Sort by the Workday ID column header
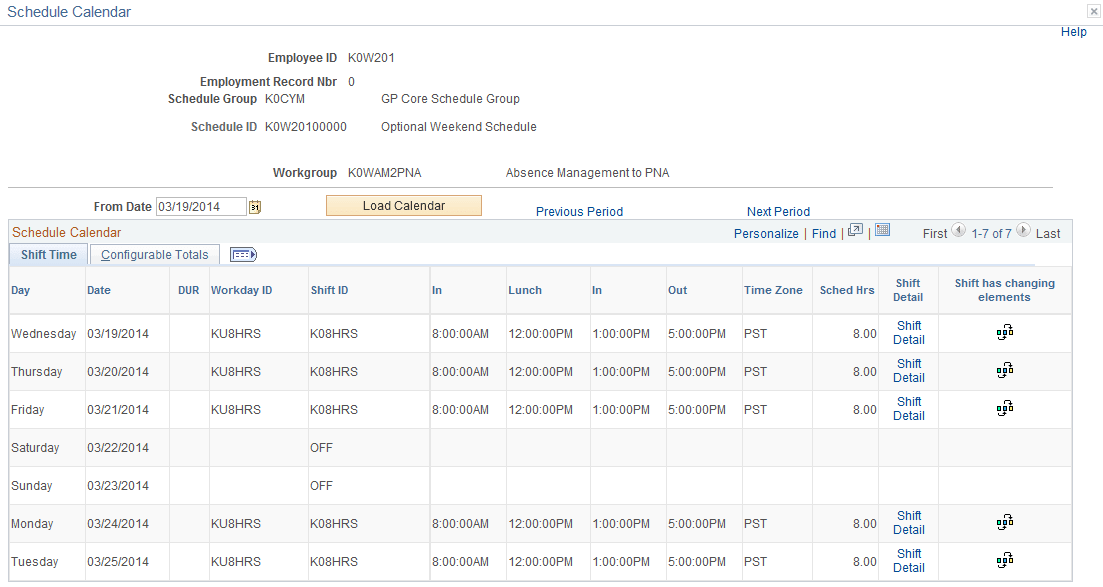 point(241,290)
